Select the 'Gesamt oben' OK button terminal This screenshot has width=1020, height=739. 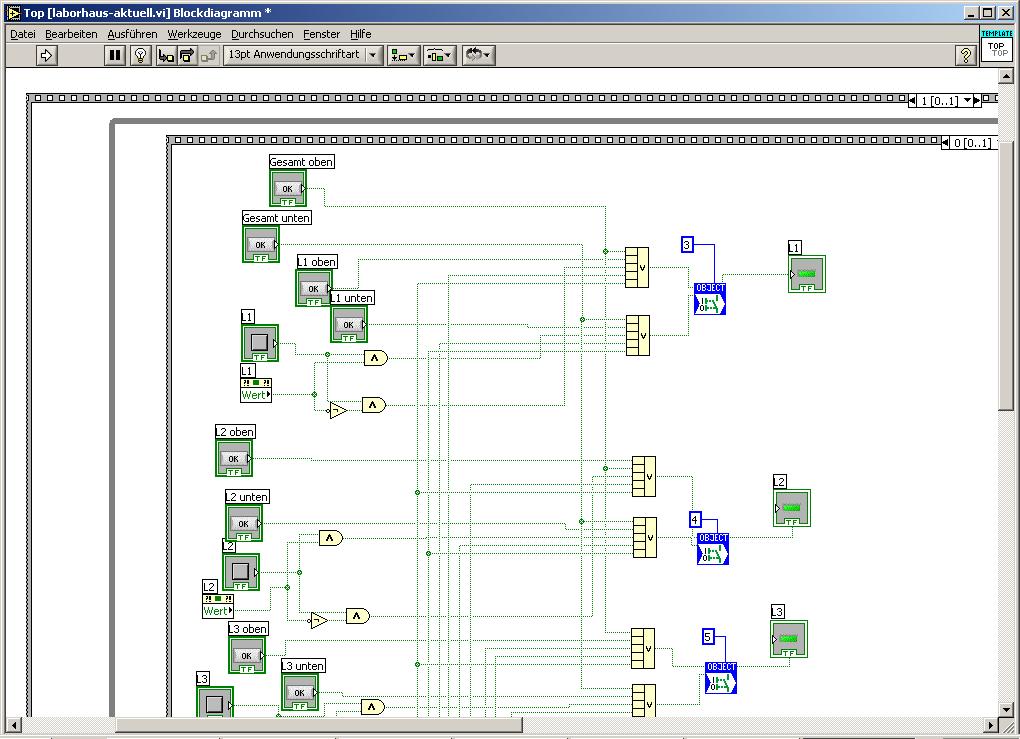pos(288,188)
